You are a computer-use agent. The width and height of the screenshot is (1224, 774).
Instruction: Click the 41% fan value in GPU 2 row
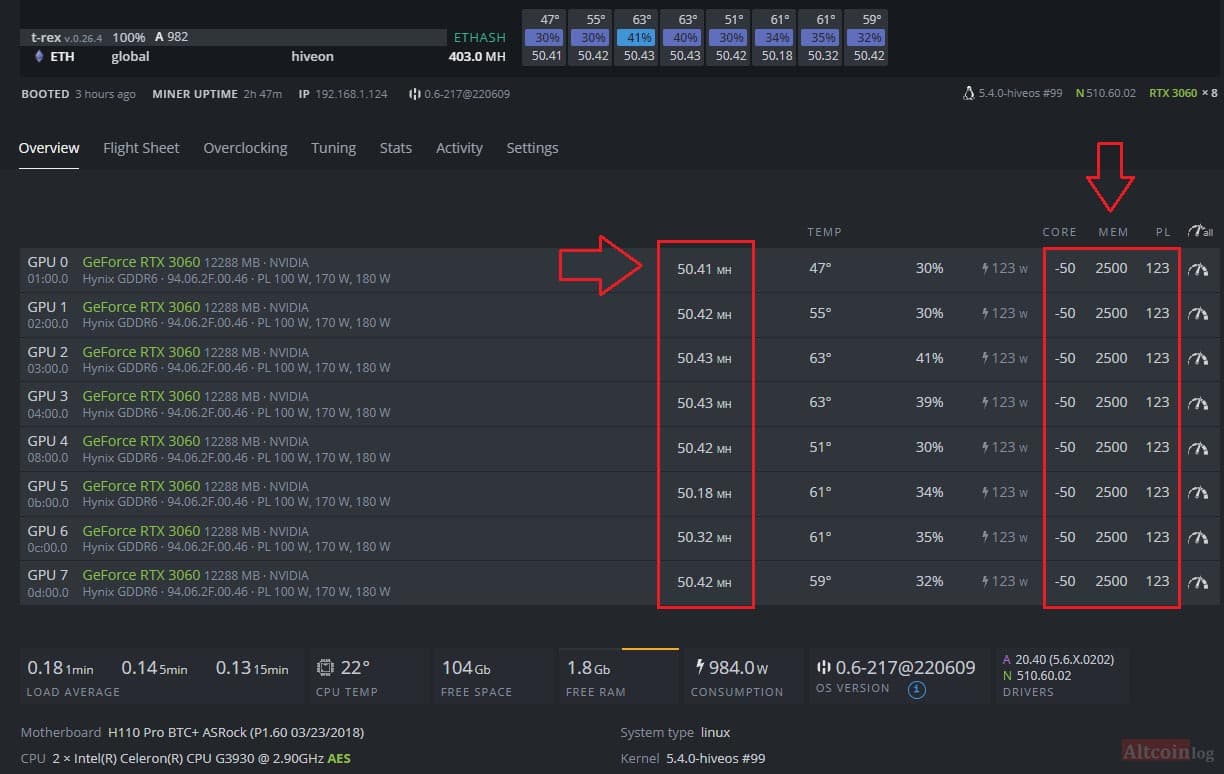(x=929, y=358)
